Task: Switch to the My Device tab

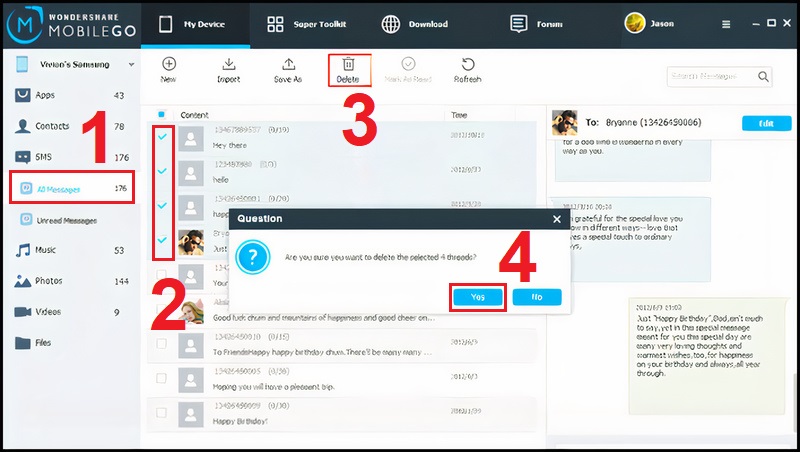Action: pos(195,24)
